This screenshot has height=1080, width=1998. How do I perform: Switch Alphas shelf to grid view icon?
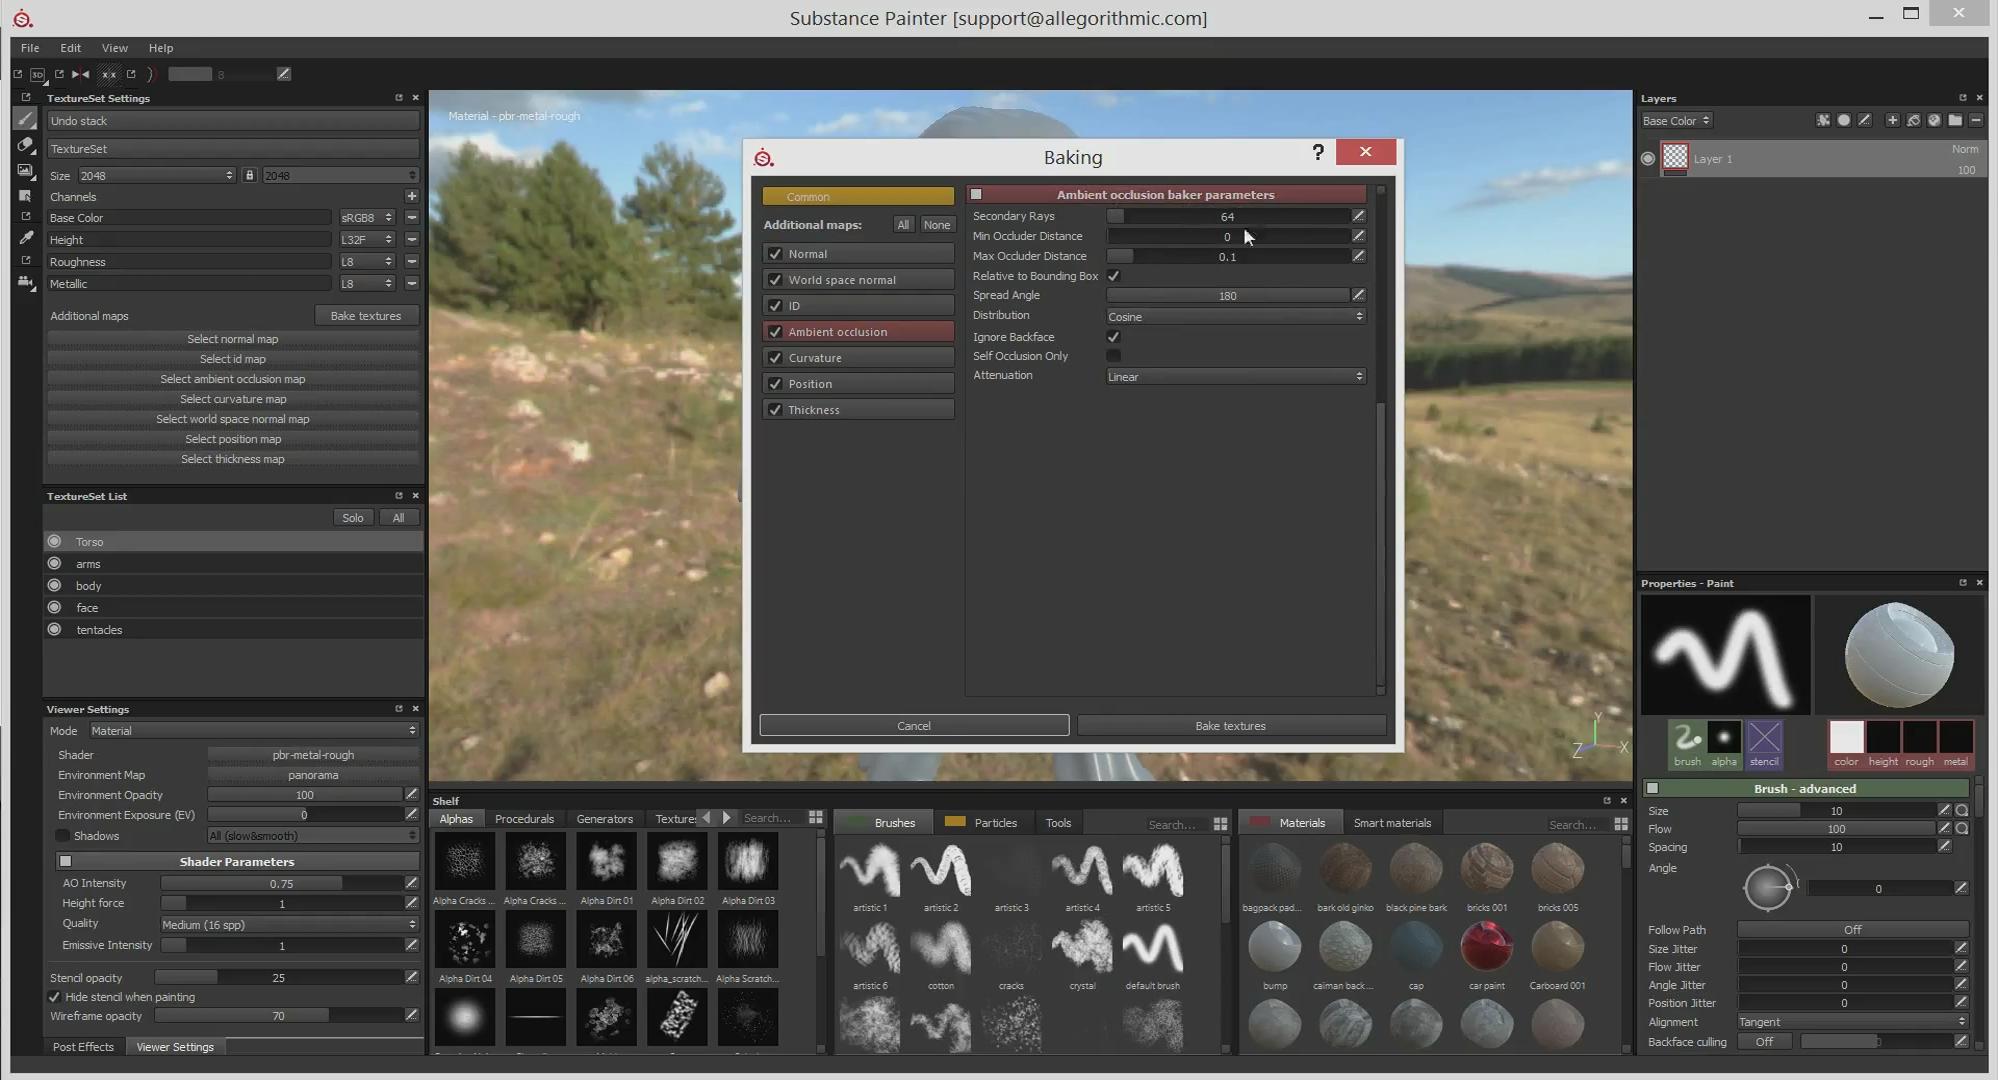tap(815, 818)
